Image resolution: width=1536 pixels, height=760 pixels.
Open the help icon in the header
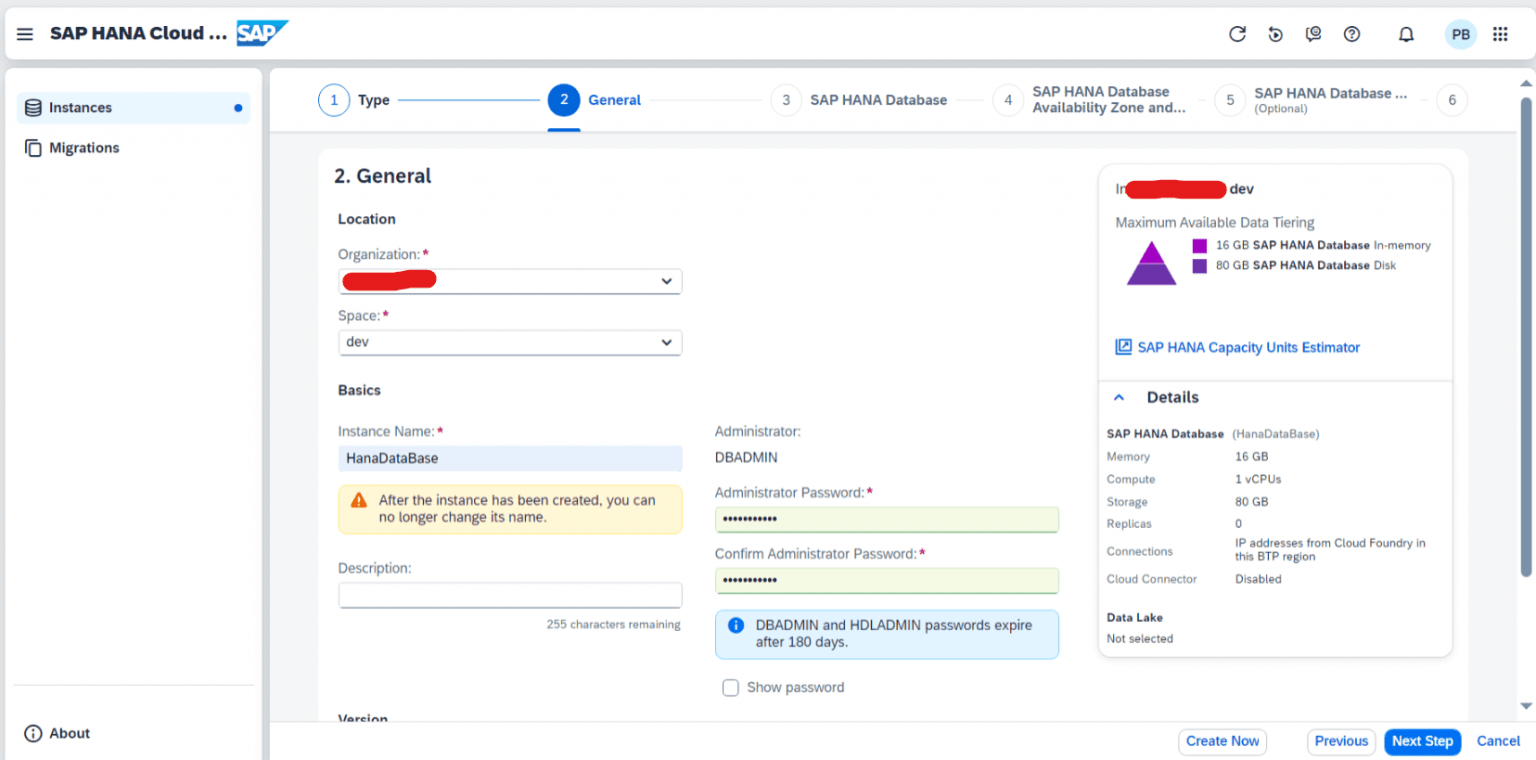click(x=1351, y=33)
